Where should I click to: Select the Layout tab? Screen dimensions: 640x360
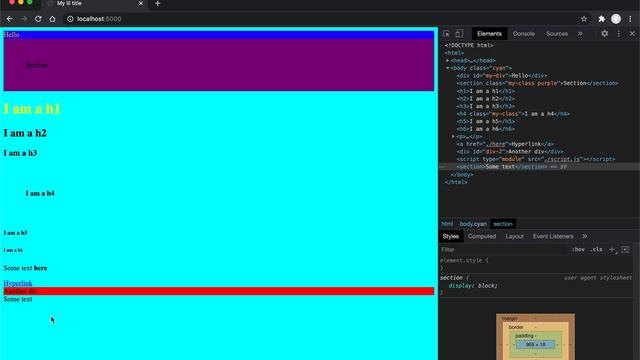click(x=514, y=236)
